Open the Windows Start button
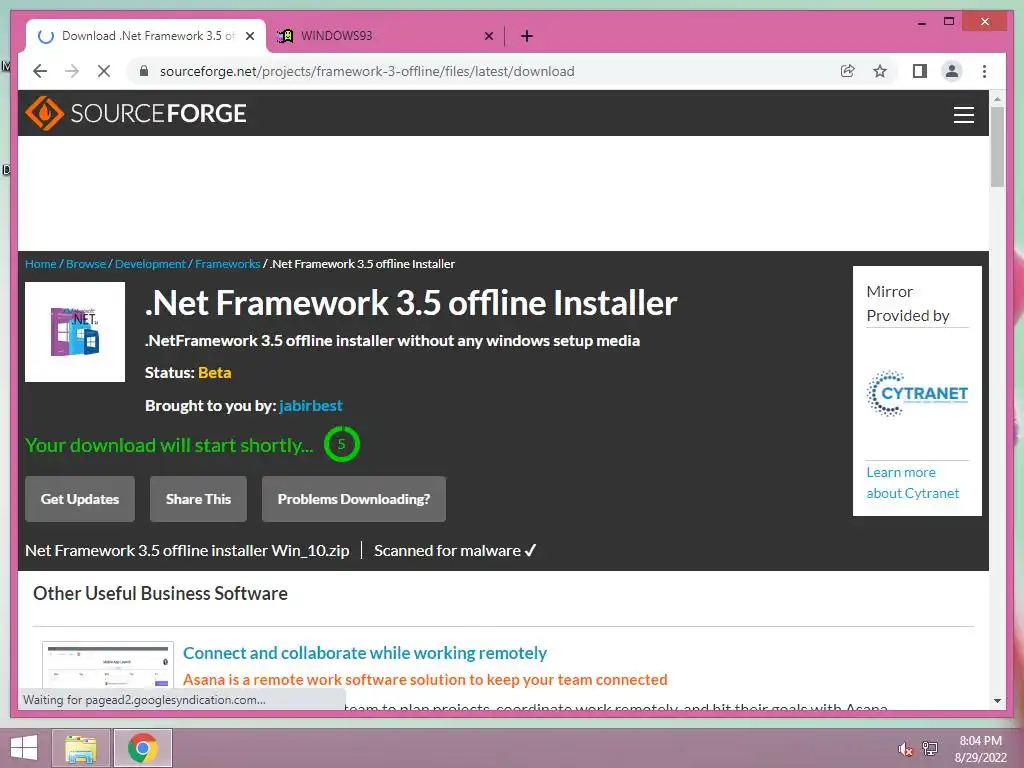This screenshot has height=768, width=1024. point(24,748)
